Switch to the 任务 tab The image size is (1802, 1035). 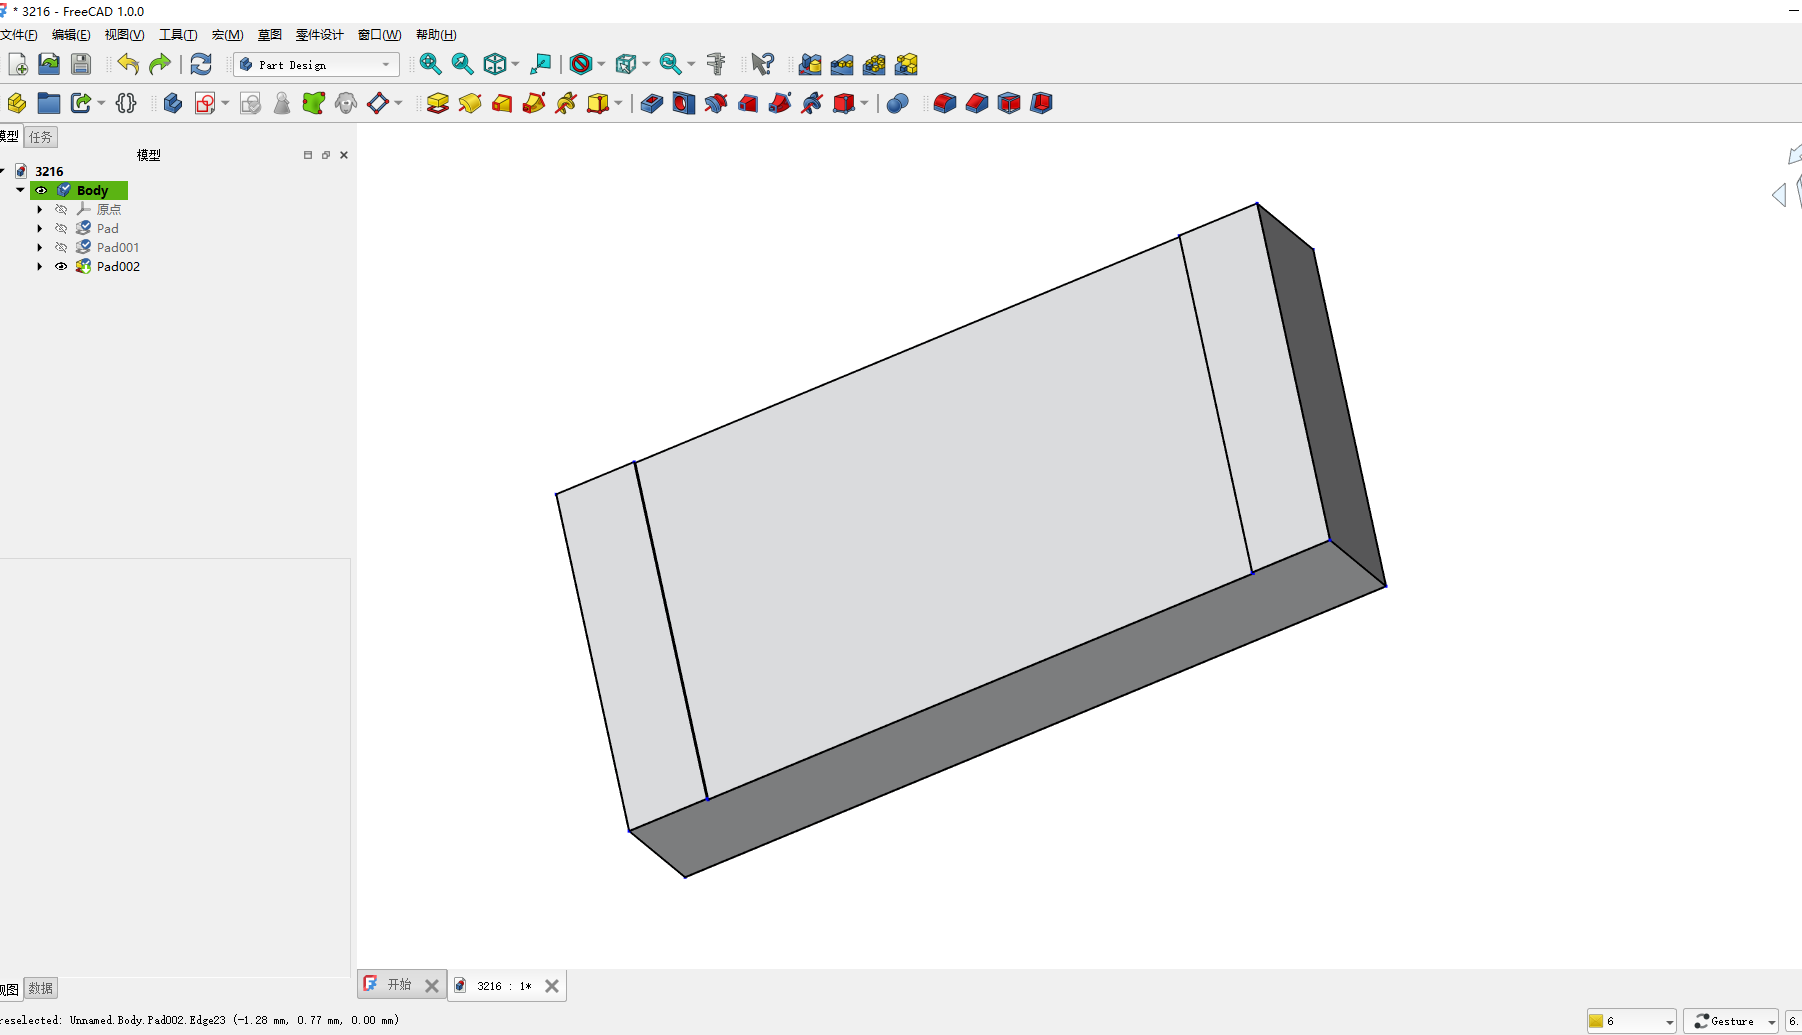coord(41,137)
